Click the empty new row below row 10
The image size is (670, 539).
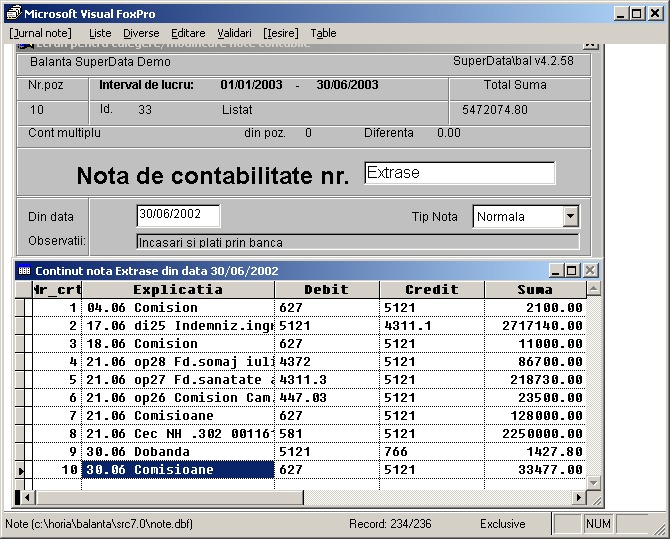309,484
